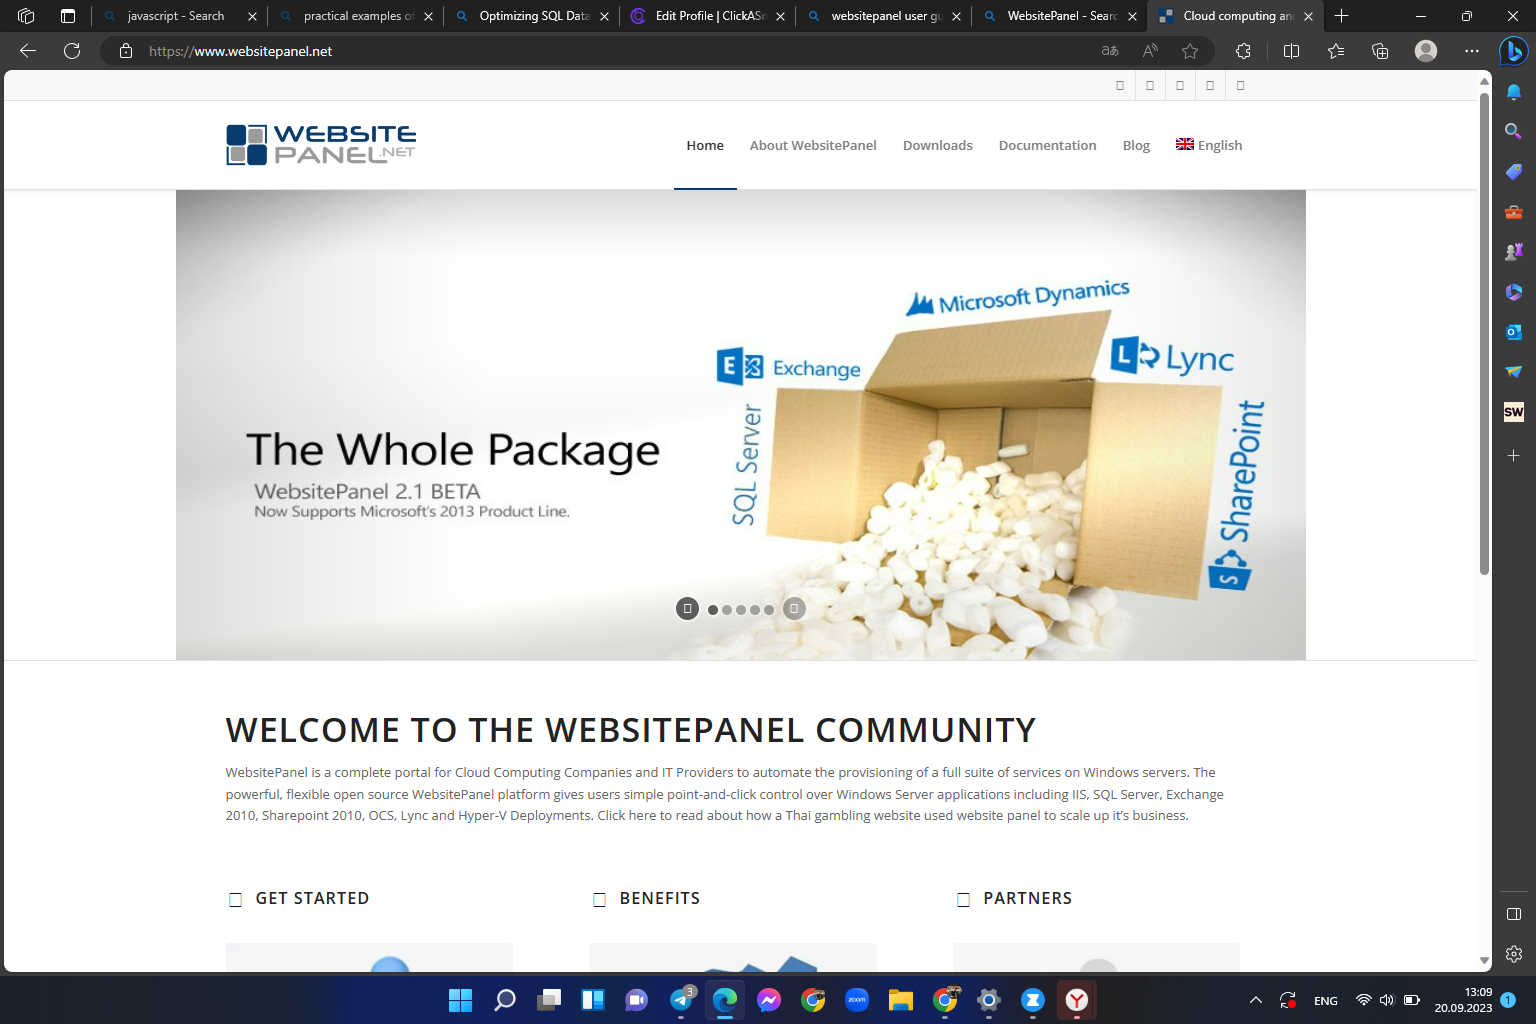Open the Blog menu item

pos(1136,145)
